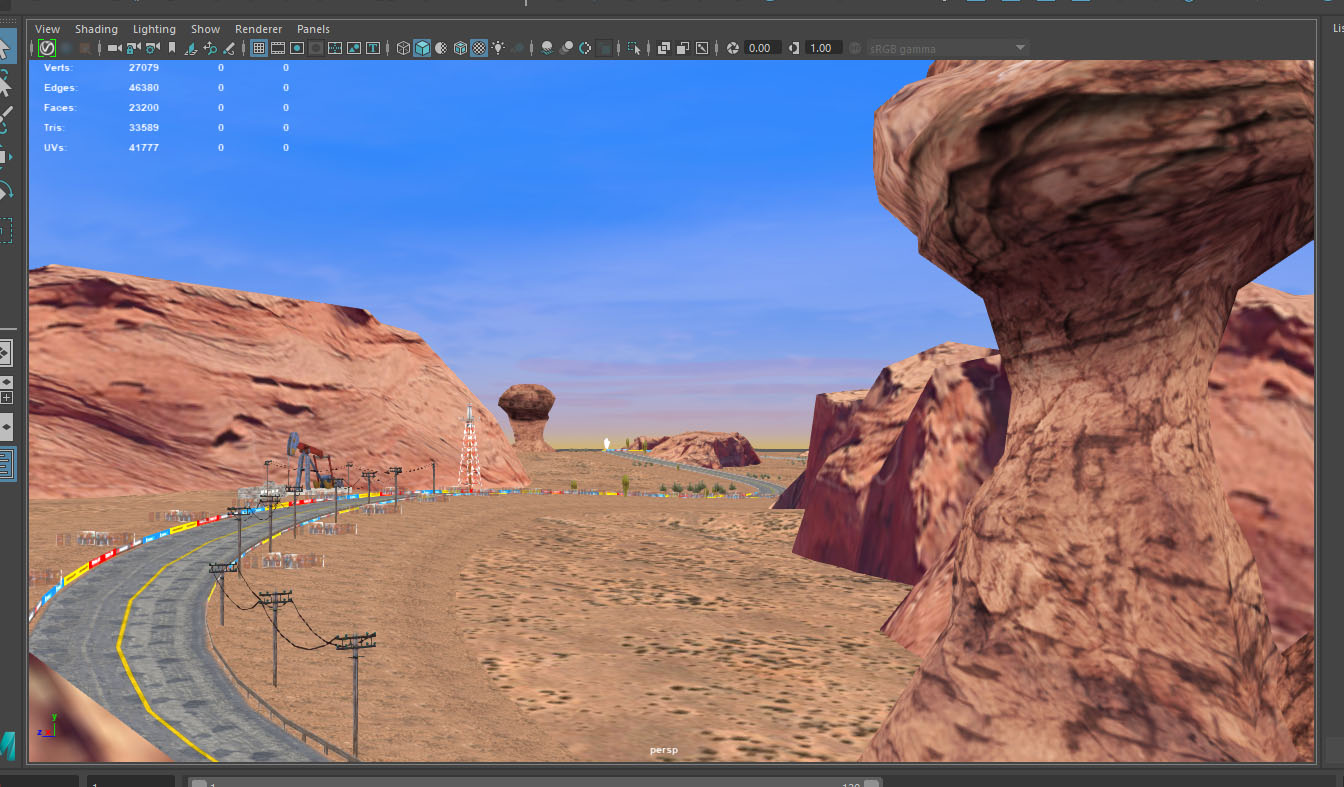Click the Lock Camera icon
This screenshot has height=787, width=1344.
click(x=133, y=48)
